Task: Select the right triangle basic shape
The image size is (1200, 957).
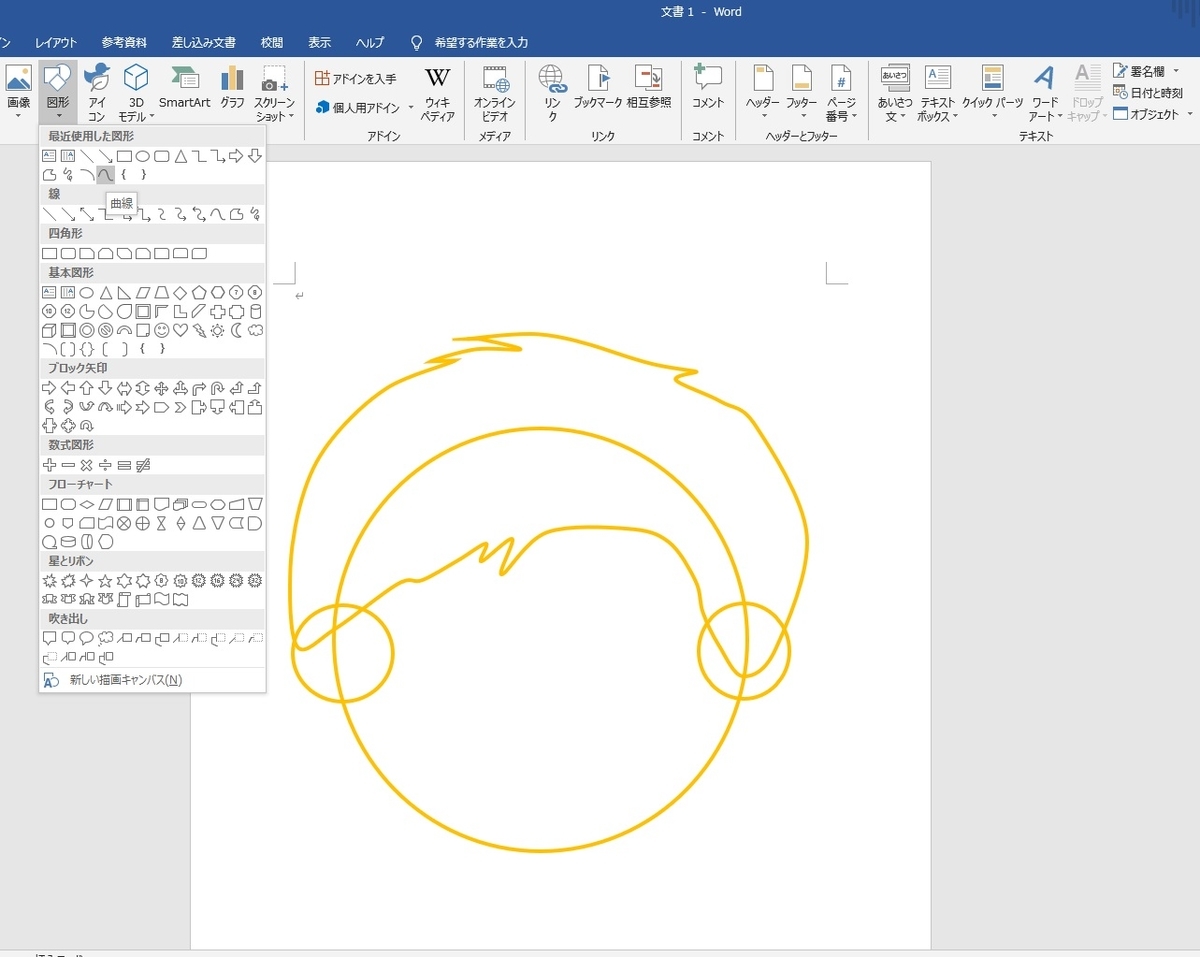Action: [x=124, y=292]
